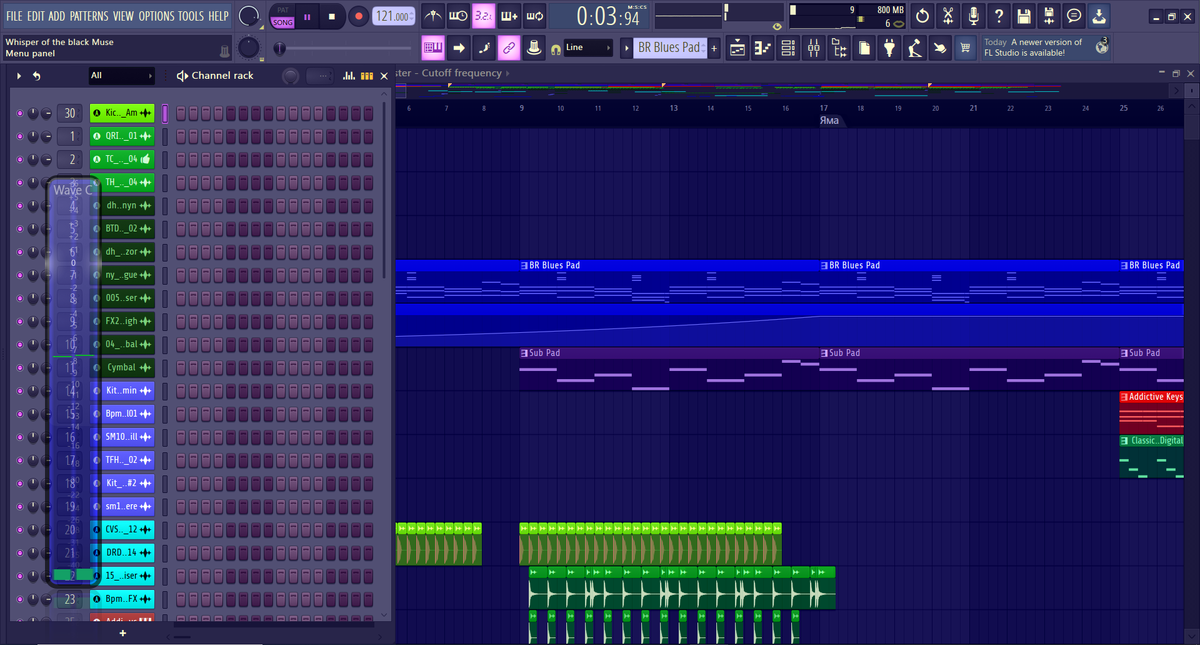Image resolution: width=1200 pixels, height=645 pixels.
Task: Open the Channel rack view icon
Action: (x=788, y=47)
